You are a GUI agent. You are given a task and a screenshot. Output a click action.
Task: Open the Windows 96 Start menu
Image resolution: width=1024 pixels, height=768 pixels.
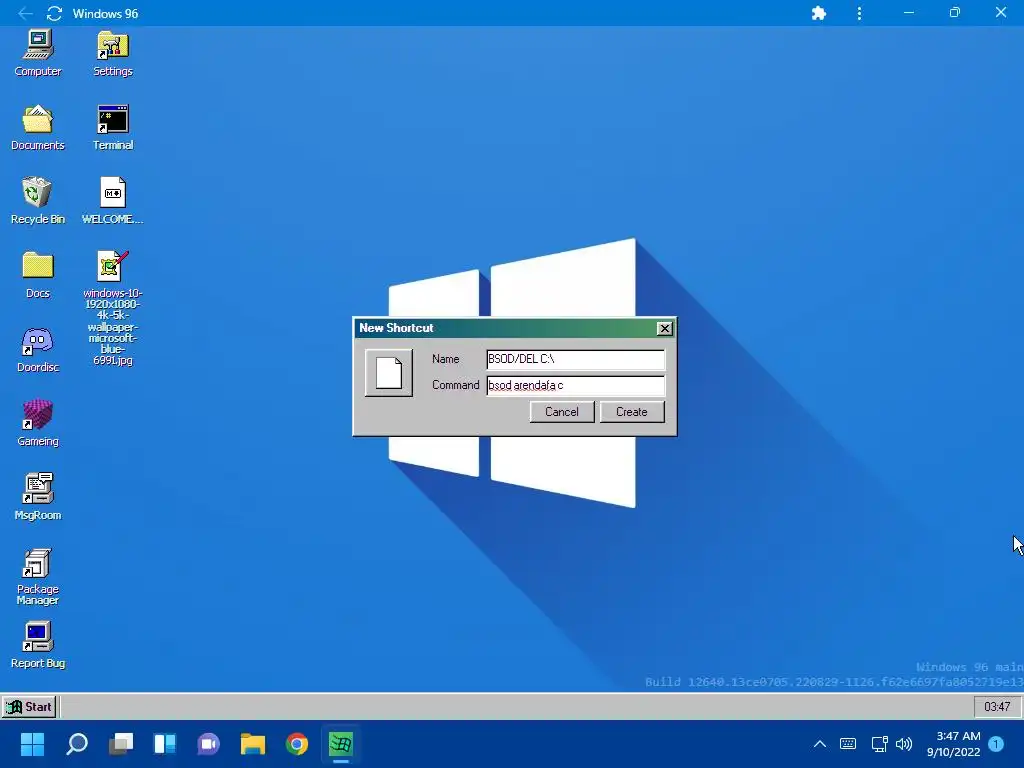[x=29, y=707]
